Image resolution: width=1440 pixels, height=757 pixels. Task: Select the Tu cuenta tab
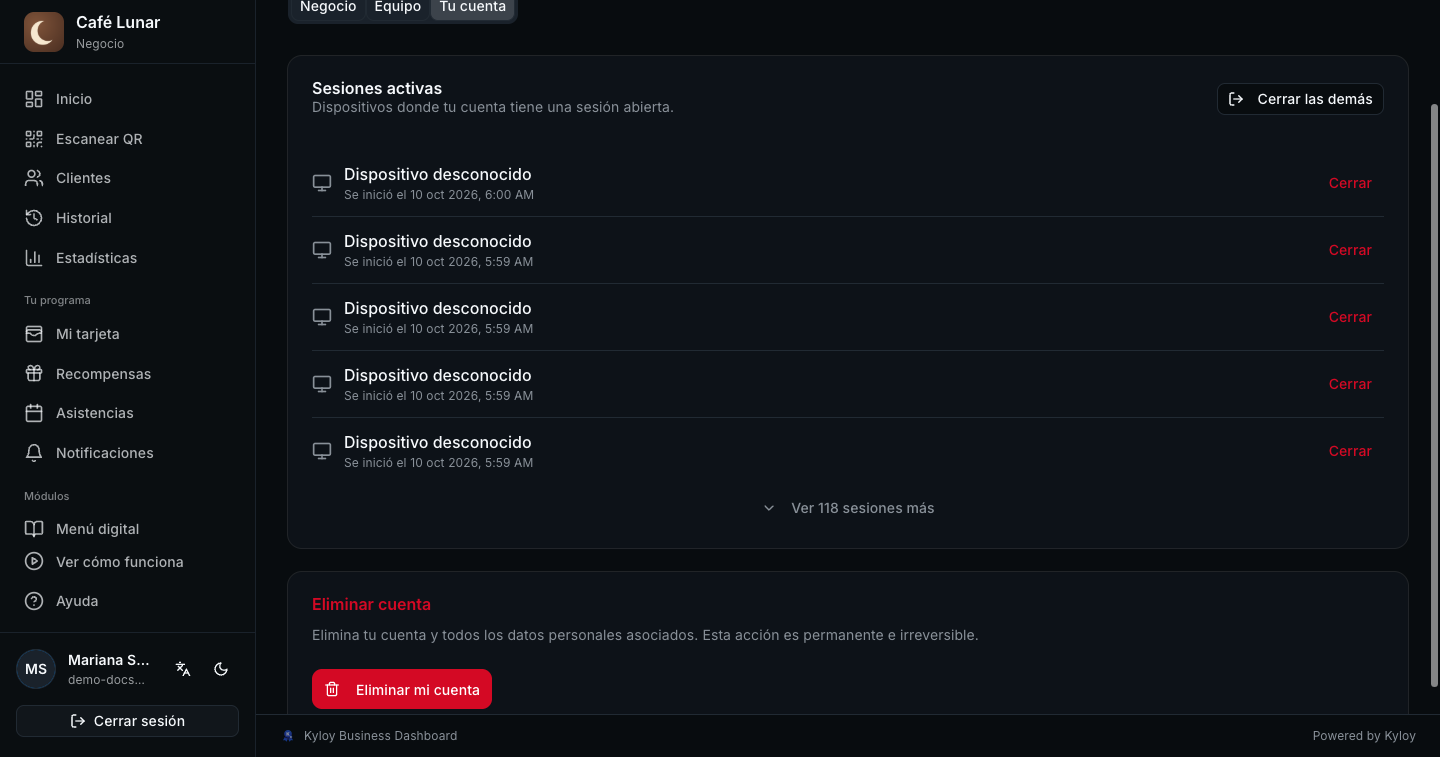473,7
